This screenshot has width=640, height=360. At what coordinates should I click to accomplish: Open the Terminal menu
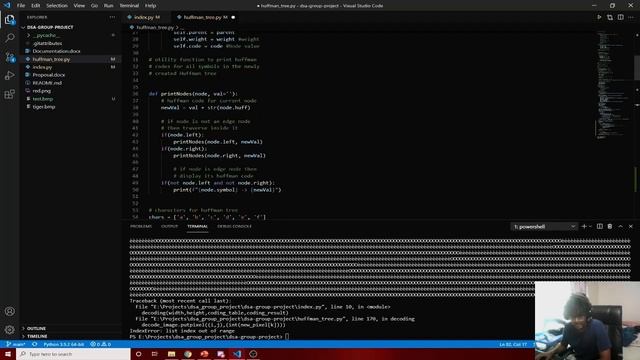pos(129,6)
